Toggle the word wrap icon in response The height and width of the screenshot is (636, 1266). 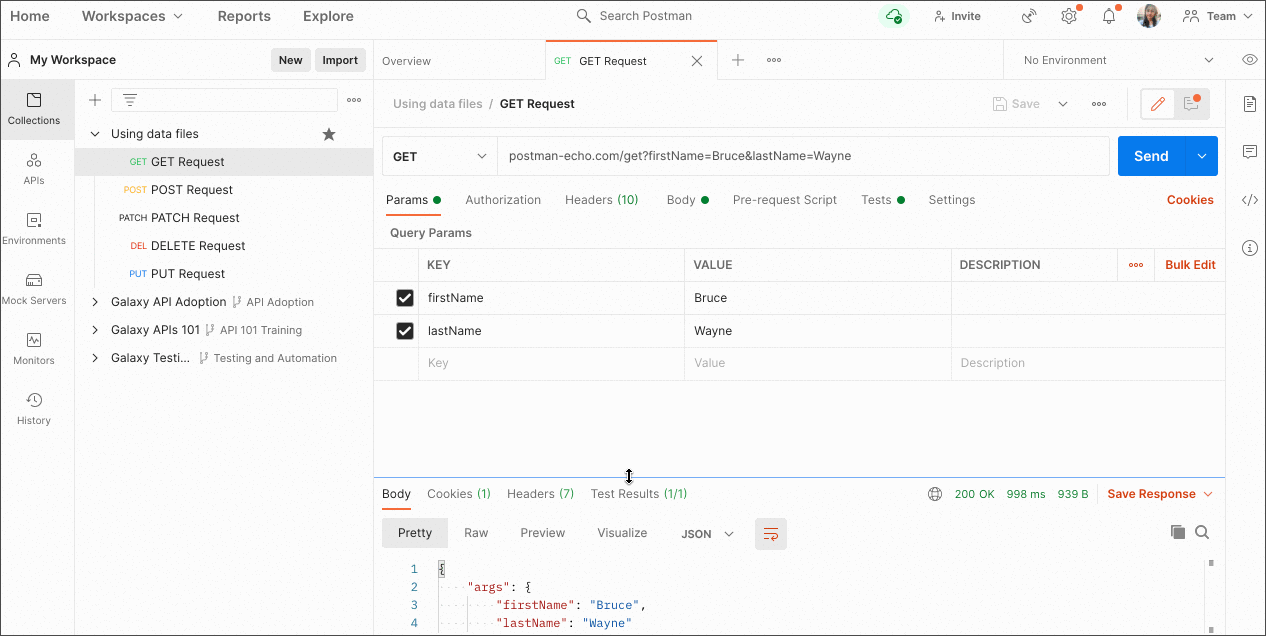[x=771, y=534]
